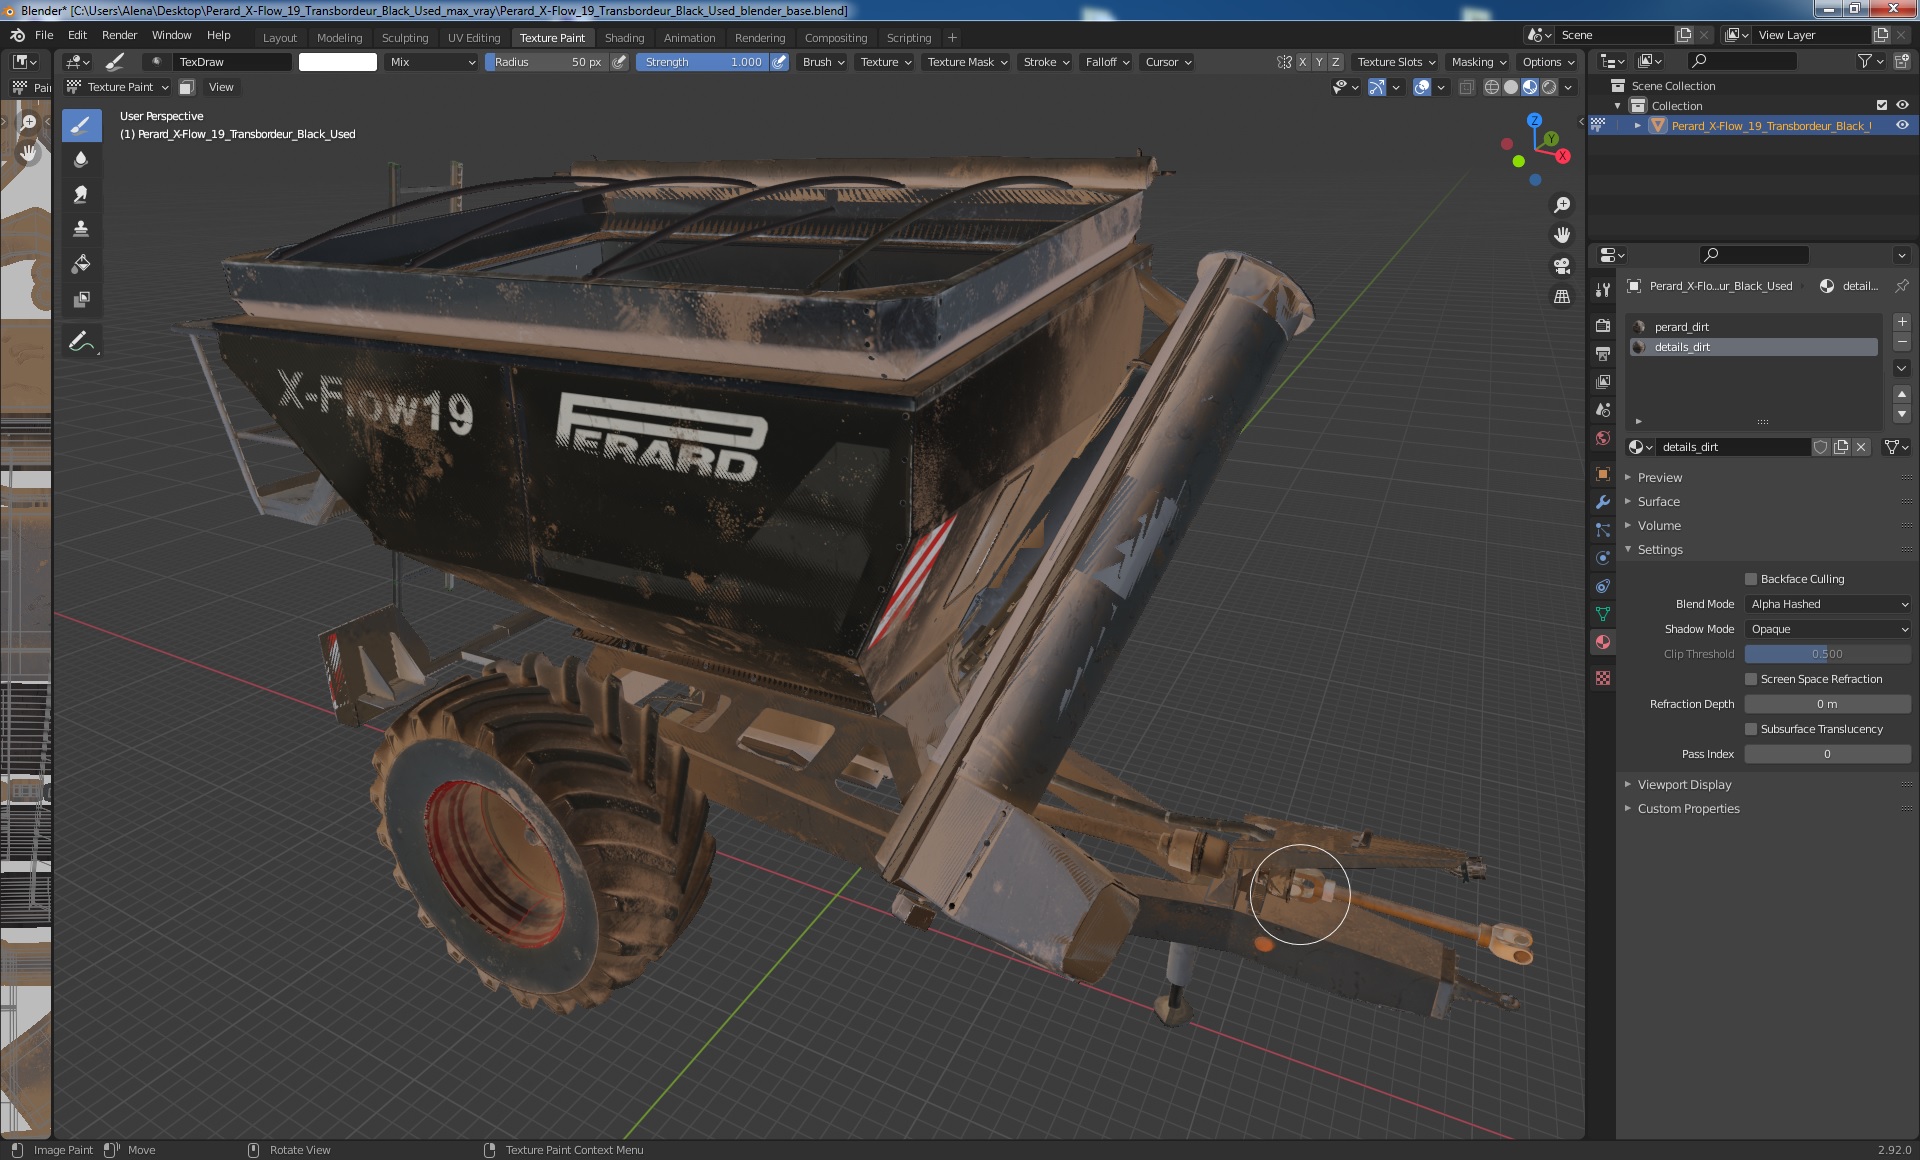Select the Annotate tool
The width and height of the screenshot is (1920, 1160).
(x=81, y=342)
